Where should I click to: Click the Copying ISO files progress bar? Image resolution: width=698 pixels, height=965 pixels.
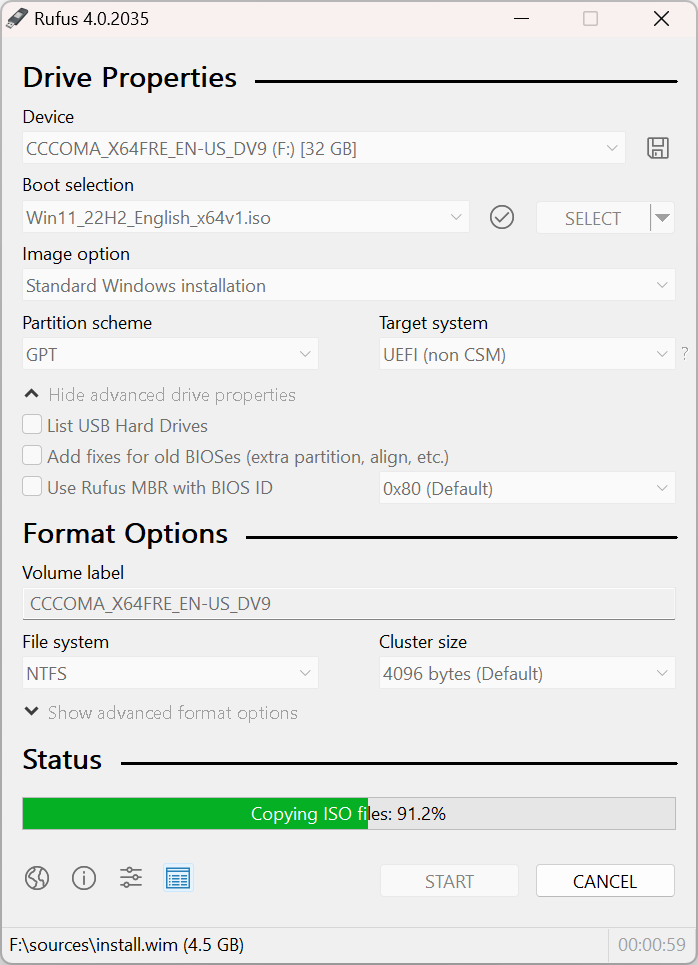[348, 813]
